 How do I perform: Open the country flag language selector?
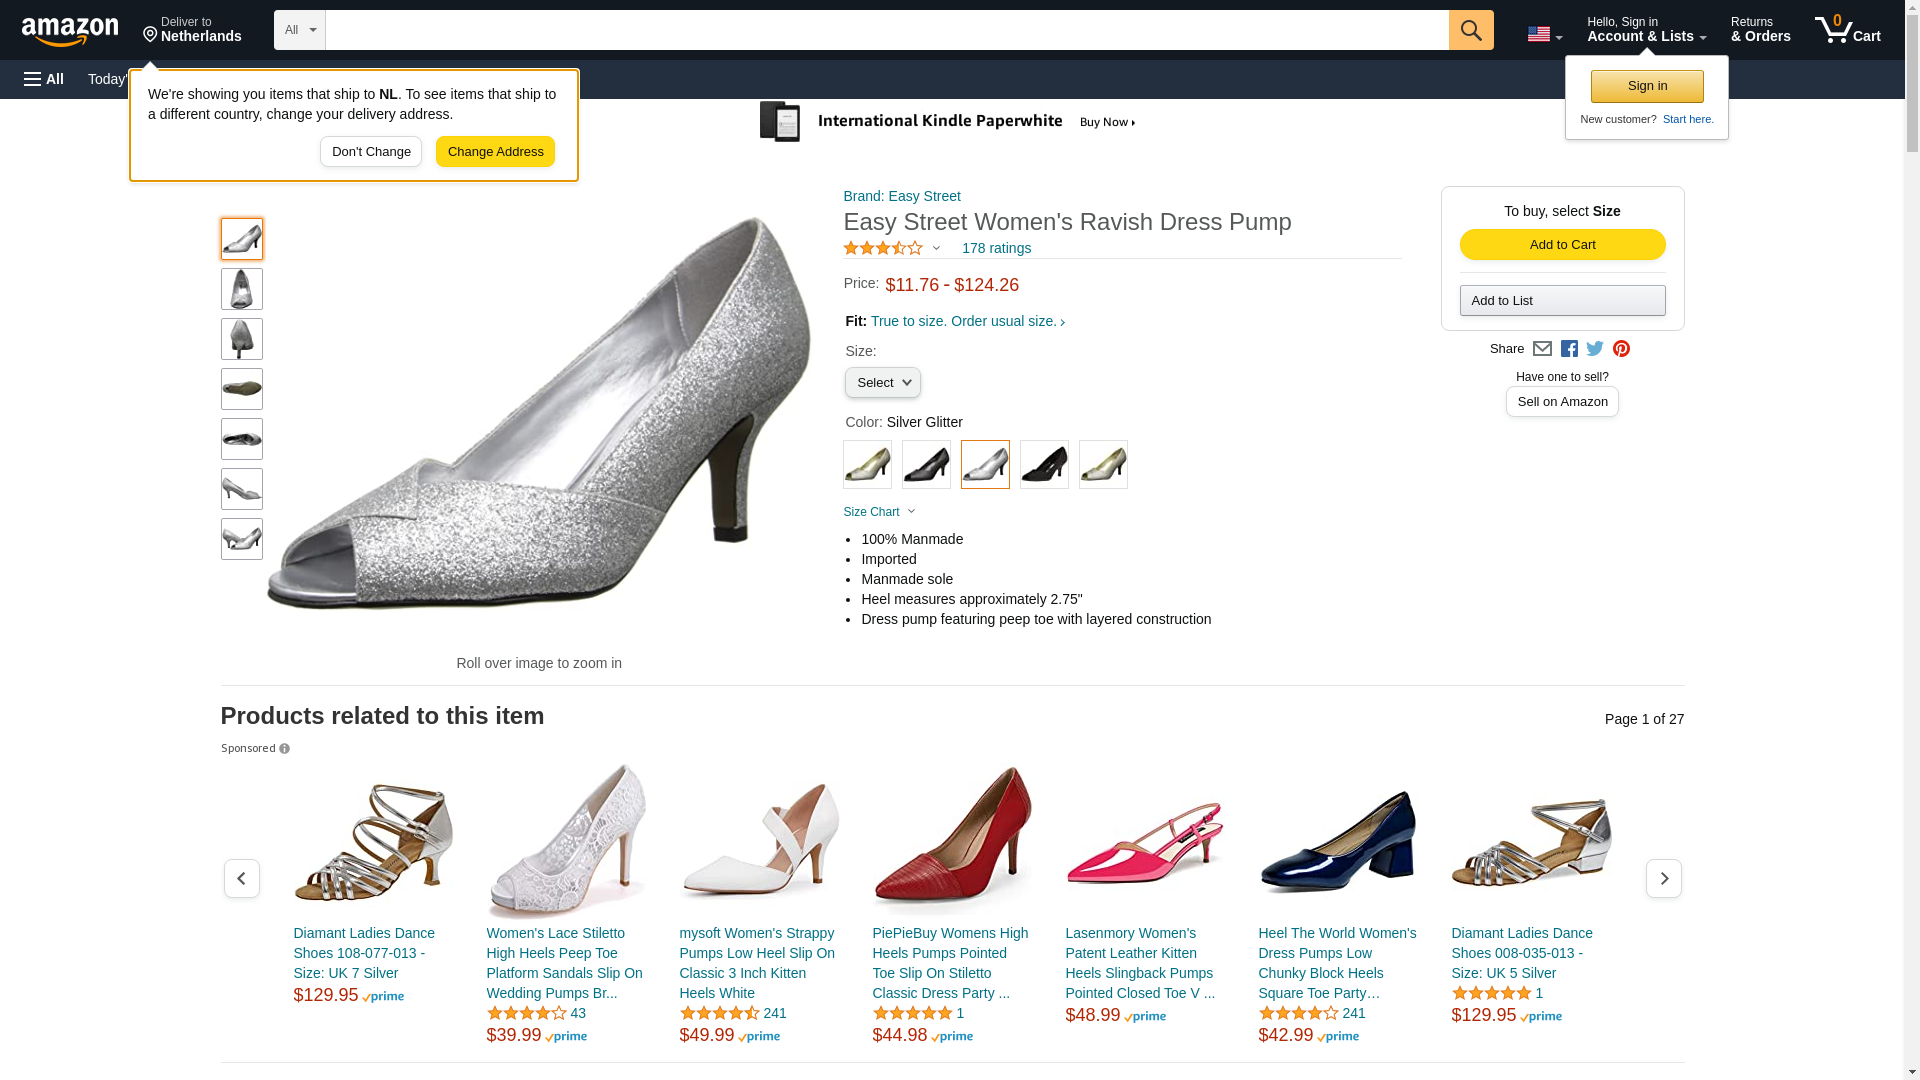[x=1544, y=34]
